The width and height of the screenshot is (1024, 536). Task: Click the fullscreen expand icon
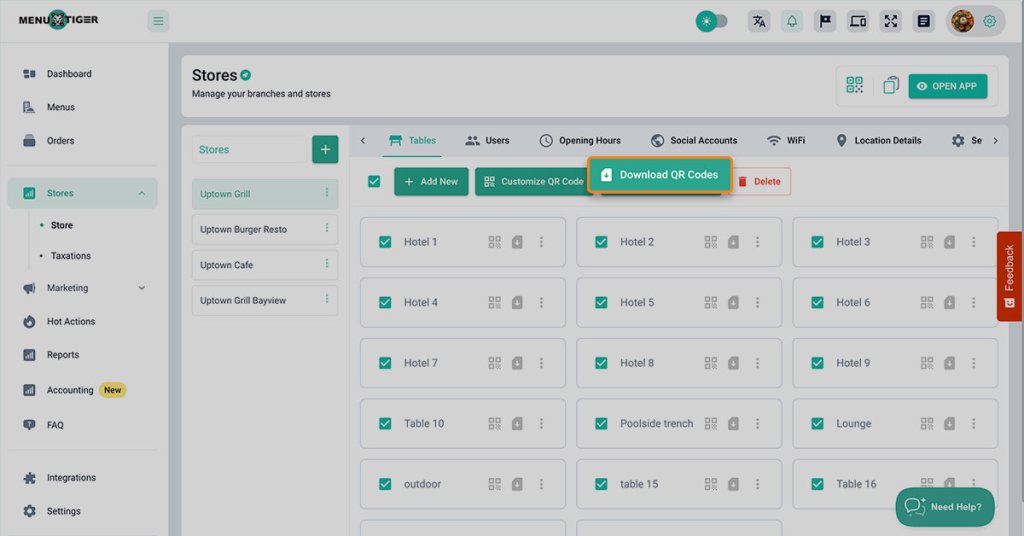point(890,21)
